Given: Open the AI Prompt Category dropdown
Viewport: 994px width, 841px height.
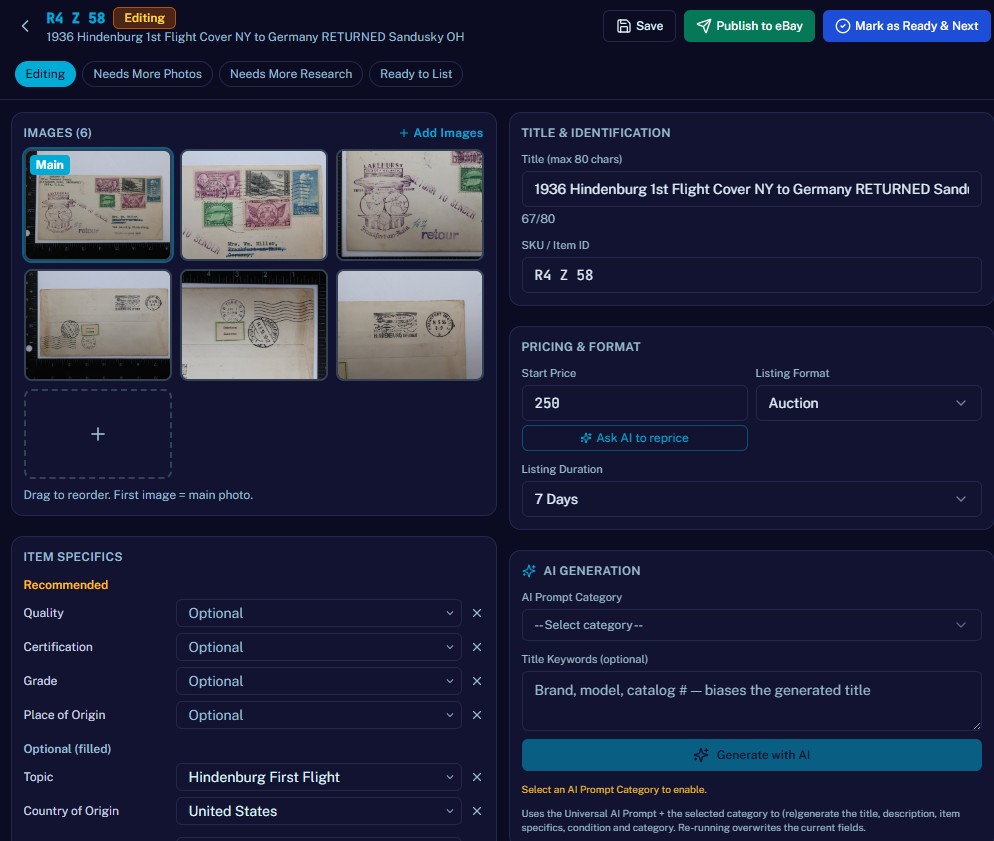Looking at the screenshot, I should pos(751,625).
